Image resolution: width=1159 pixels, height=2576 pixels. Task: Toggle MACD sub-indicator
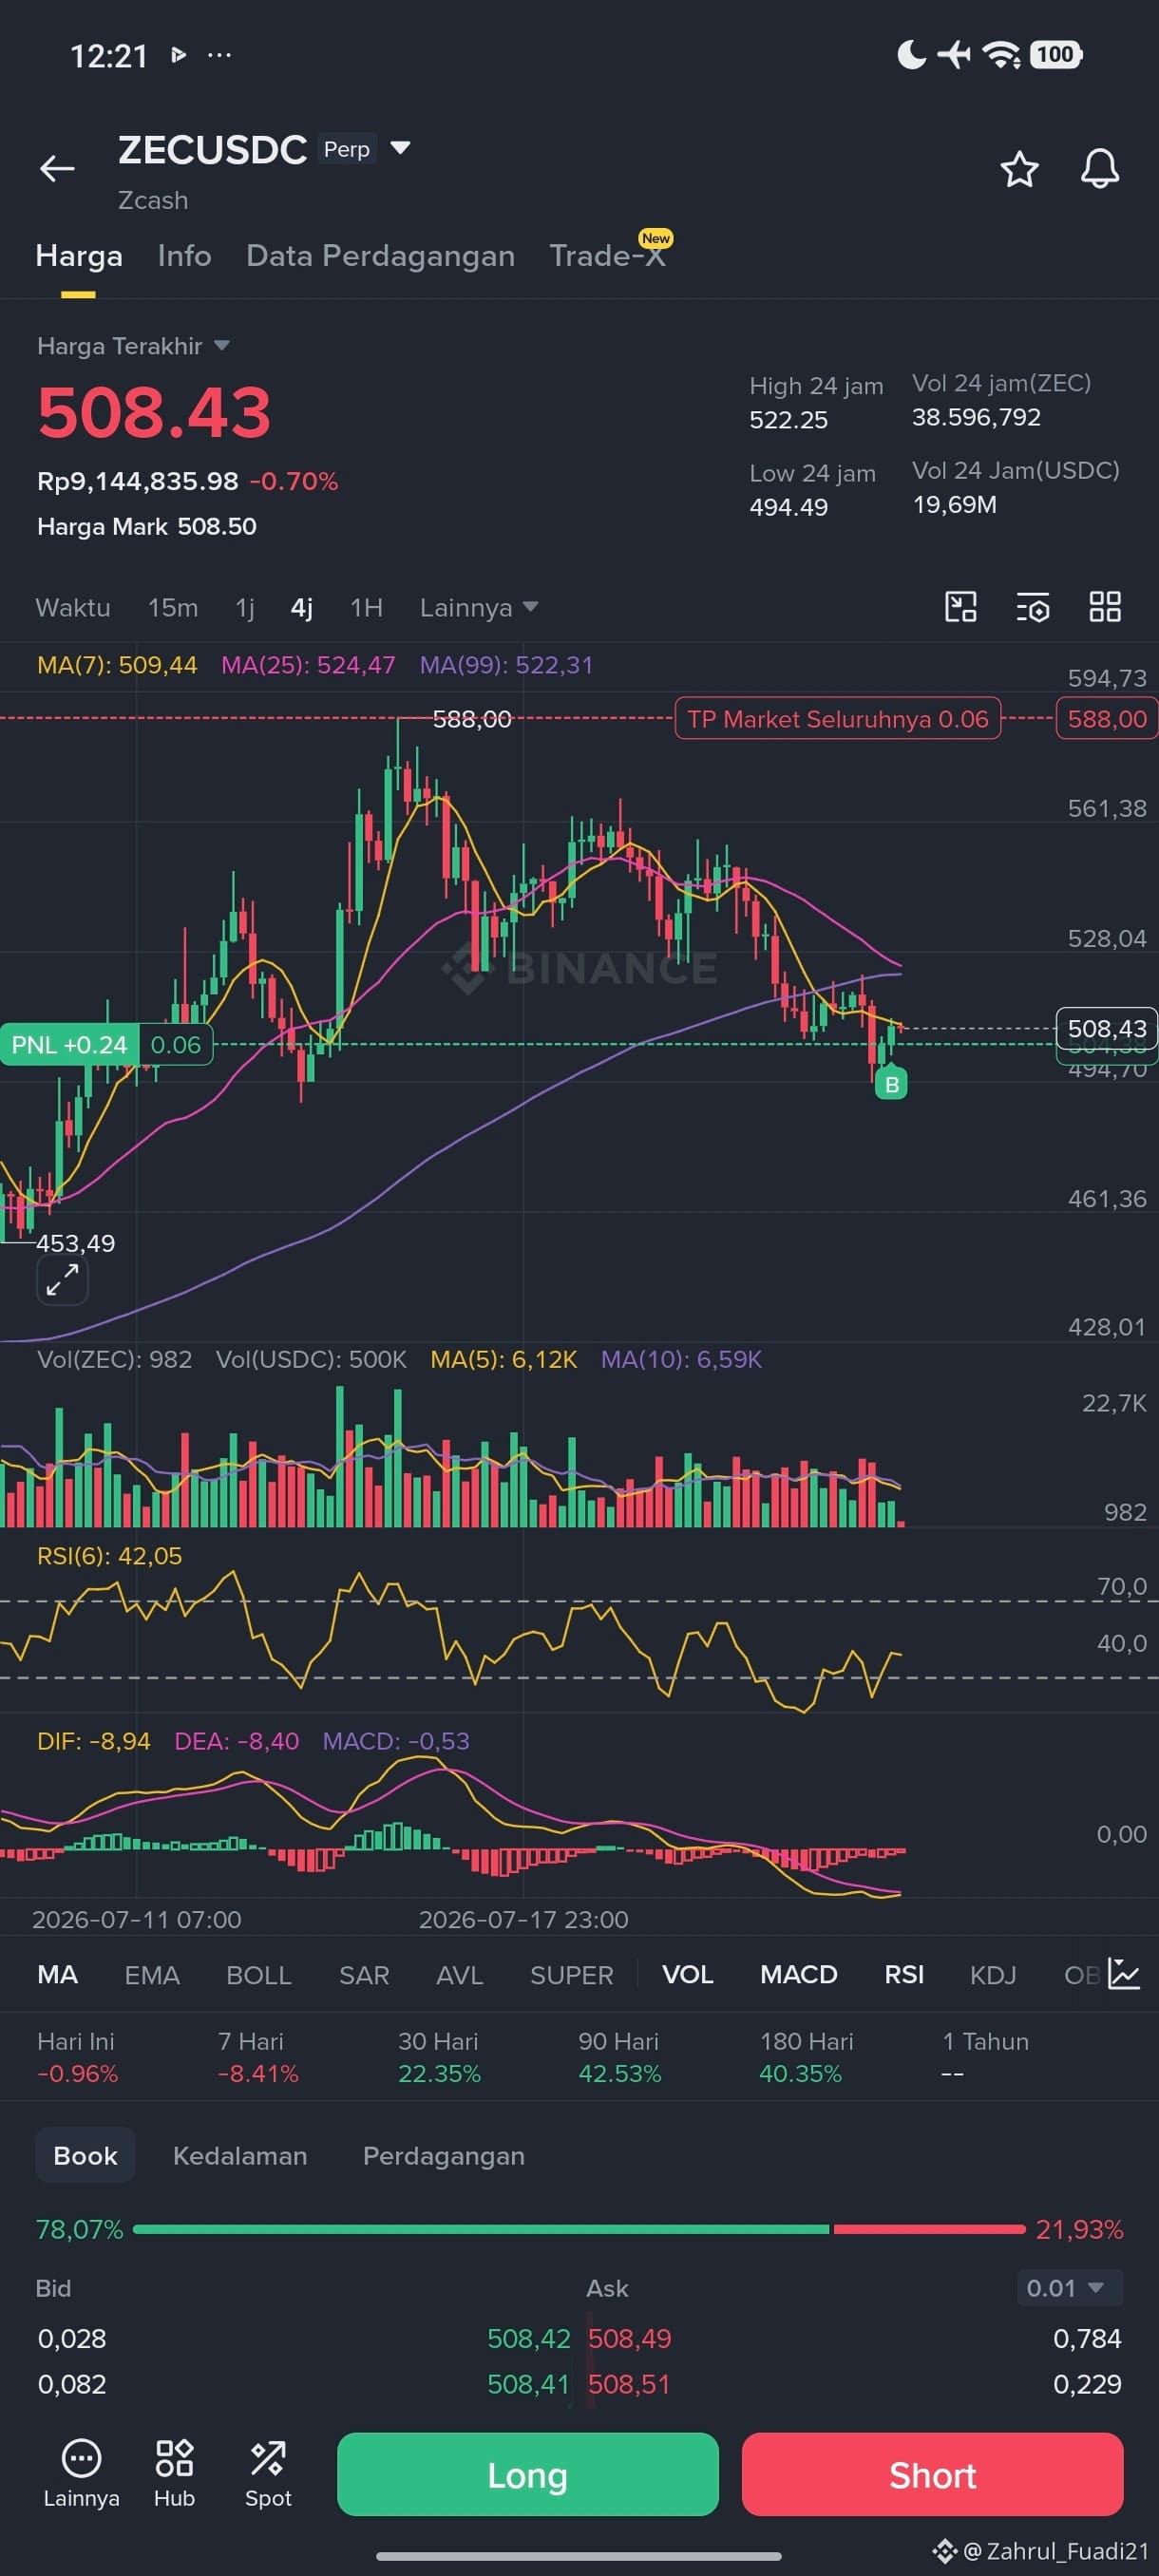(x=799, y=1975)
